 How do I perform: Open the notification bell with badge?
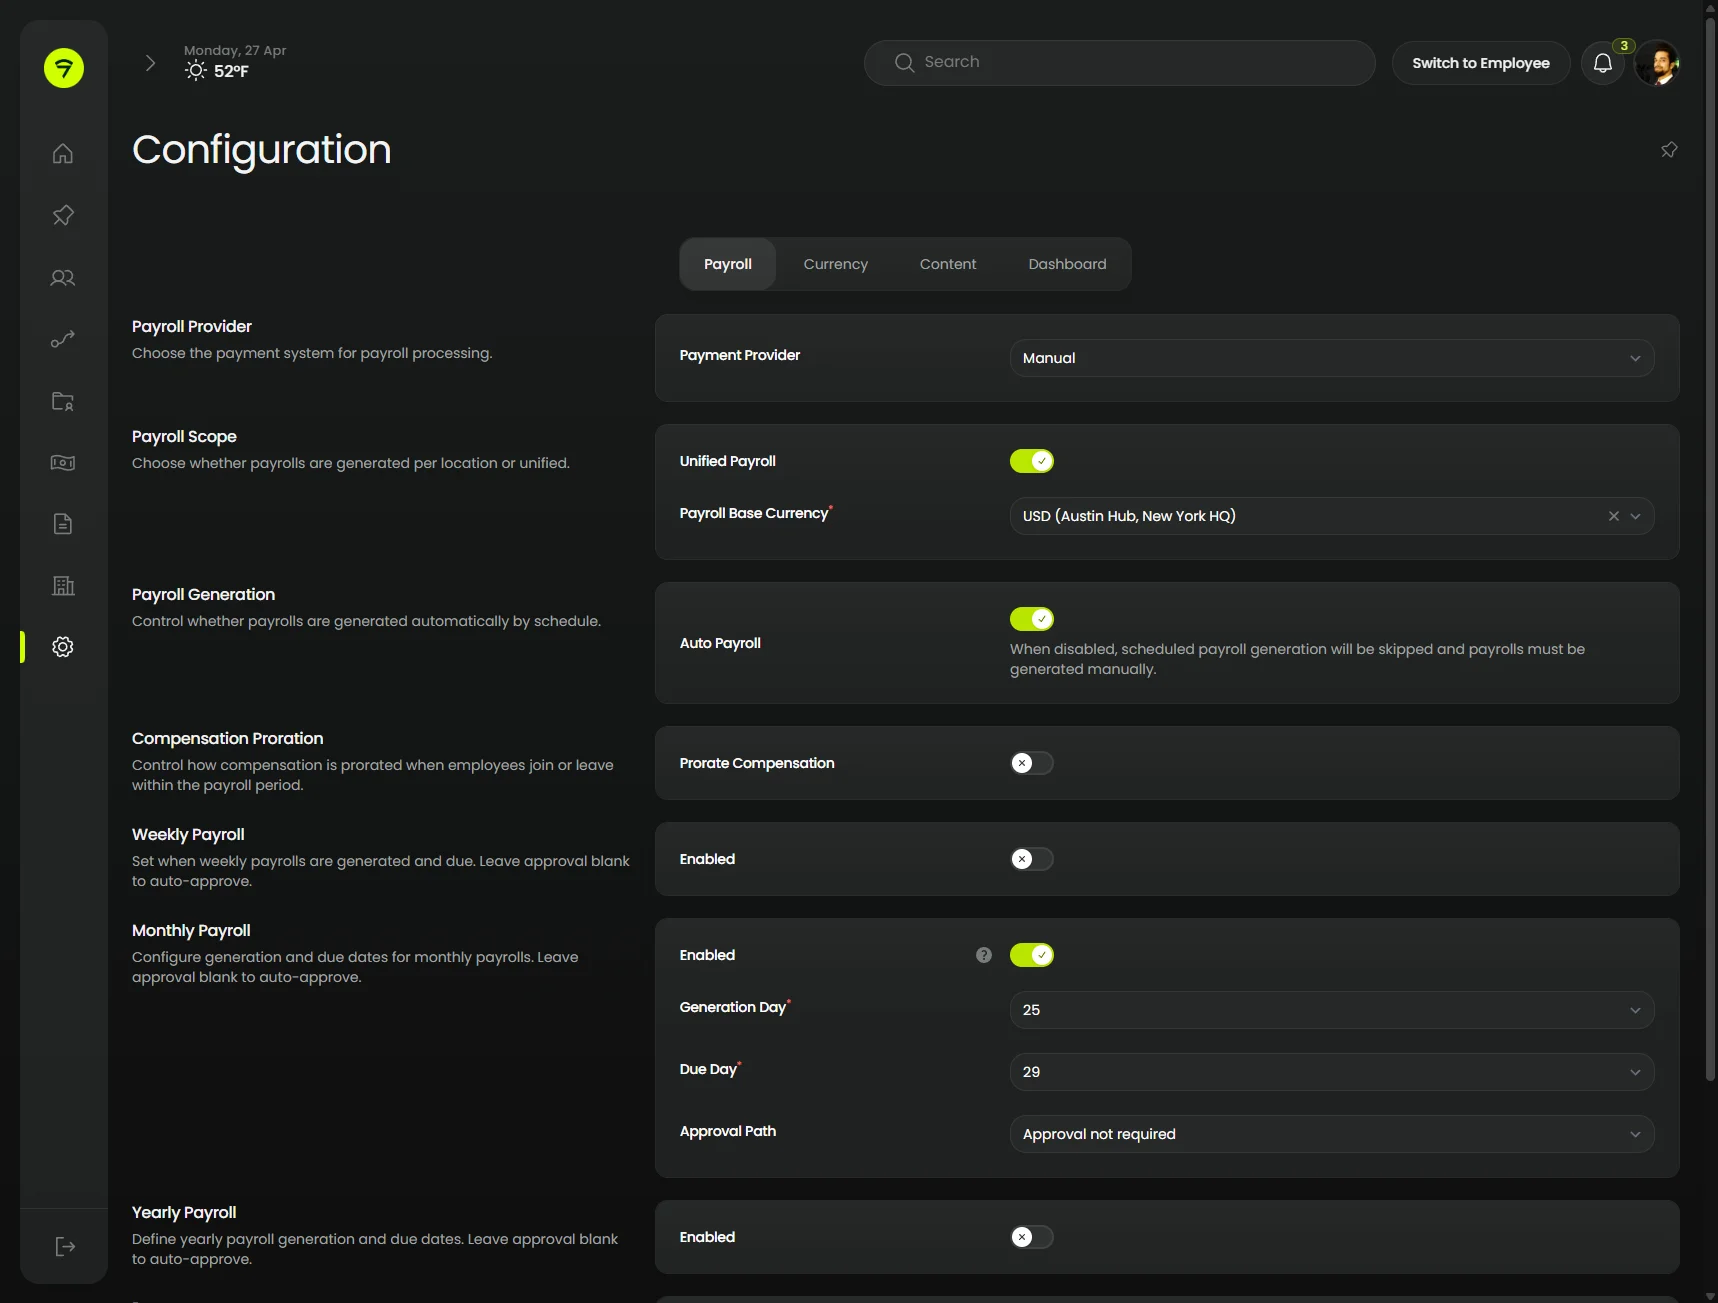pos(1602,62)
